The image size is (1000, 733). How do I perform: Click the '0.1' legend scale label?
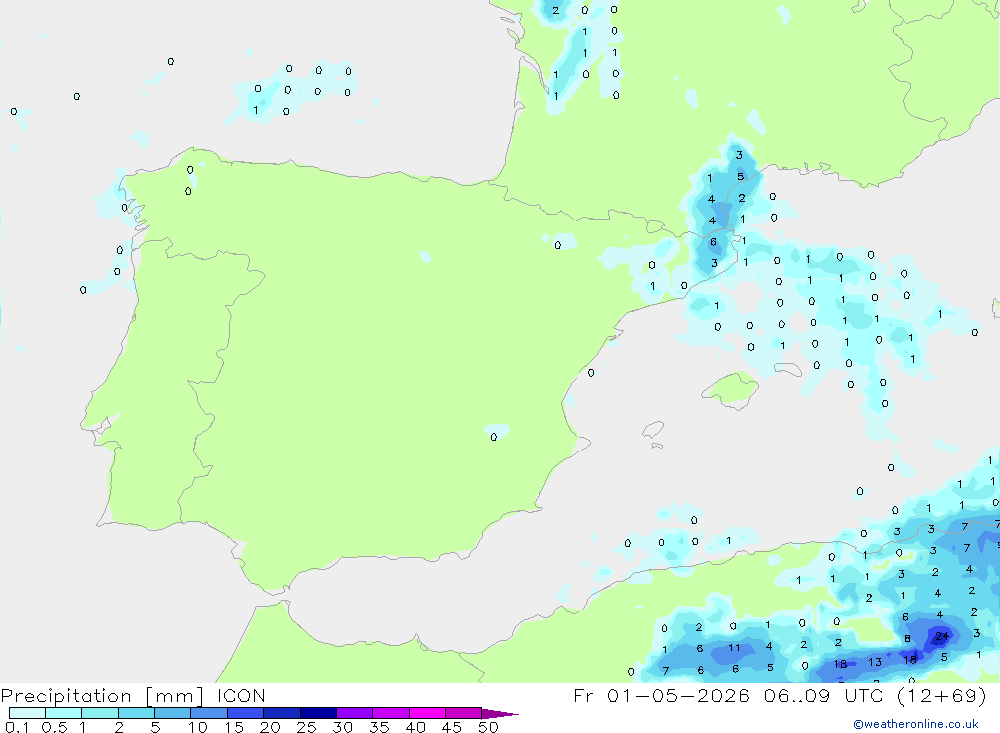(17, 727)
